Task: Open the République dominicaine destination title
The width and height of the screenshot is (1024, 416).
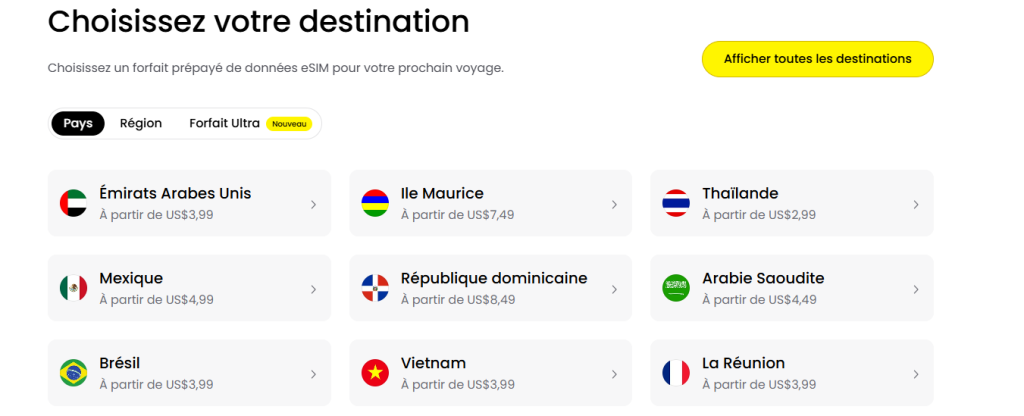Action: coord(494,278)
